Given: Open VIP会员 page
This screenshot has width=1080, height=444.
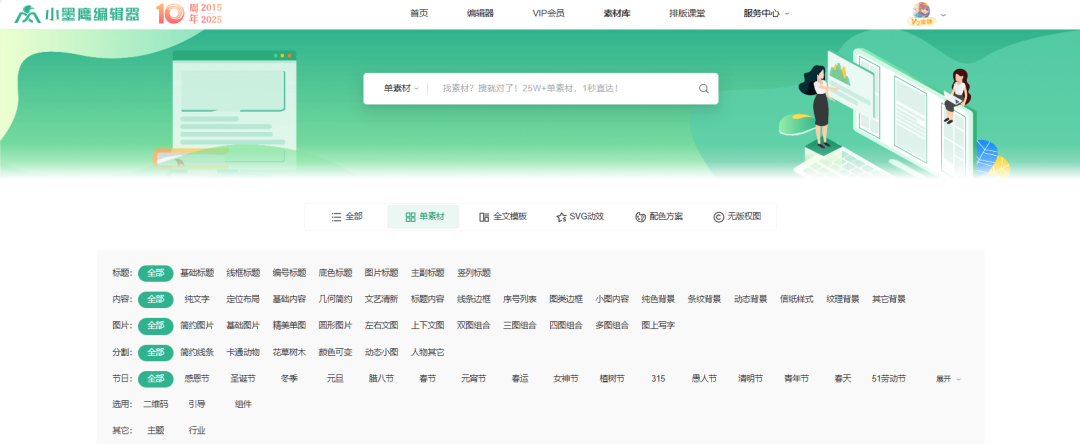Looking at the screenshot, I should tap(548, 13).
